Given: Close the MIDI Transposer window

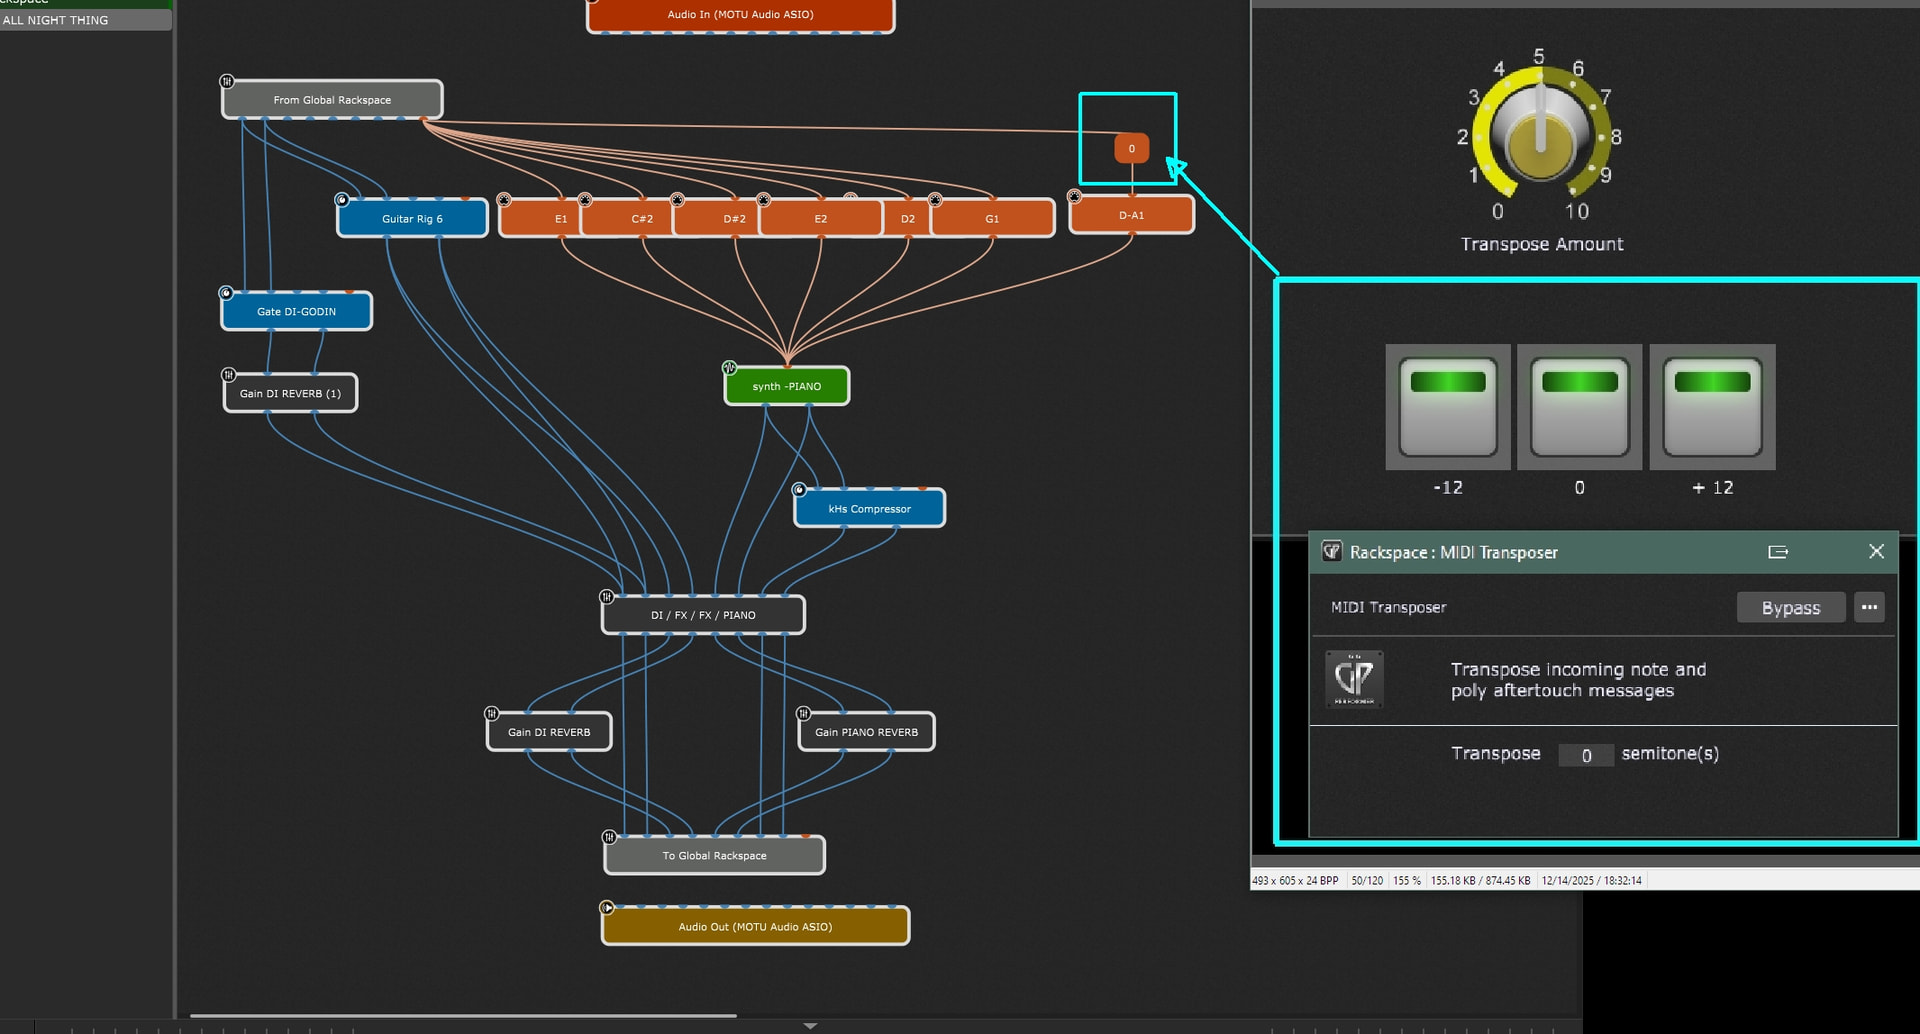Looking at the screenshot, I should pyautogui.click(x=1876, y=552).
